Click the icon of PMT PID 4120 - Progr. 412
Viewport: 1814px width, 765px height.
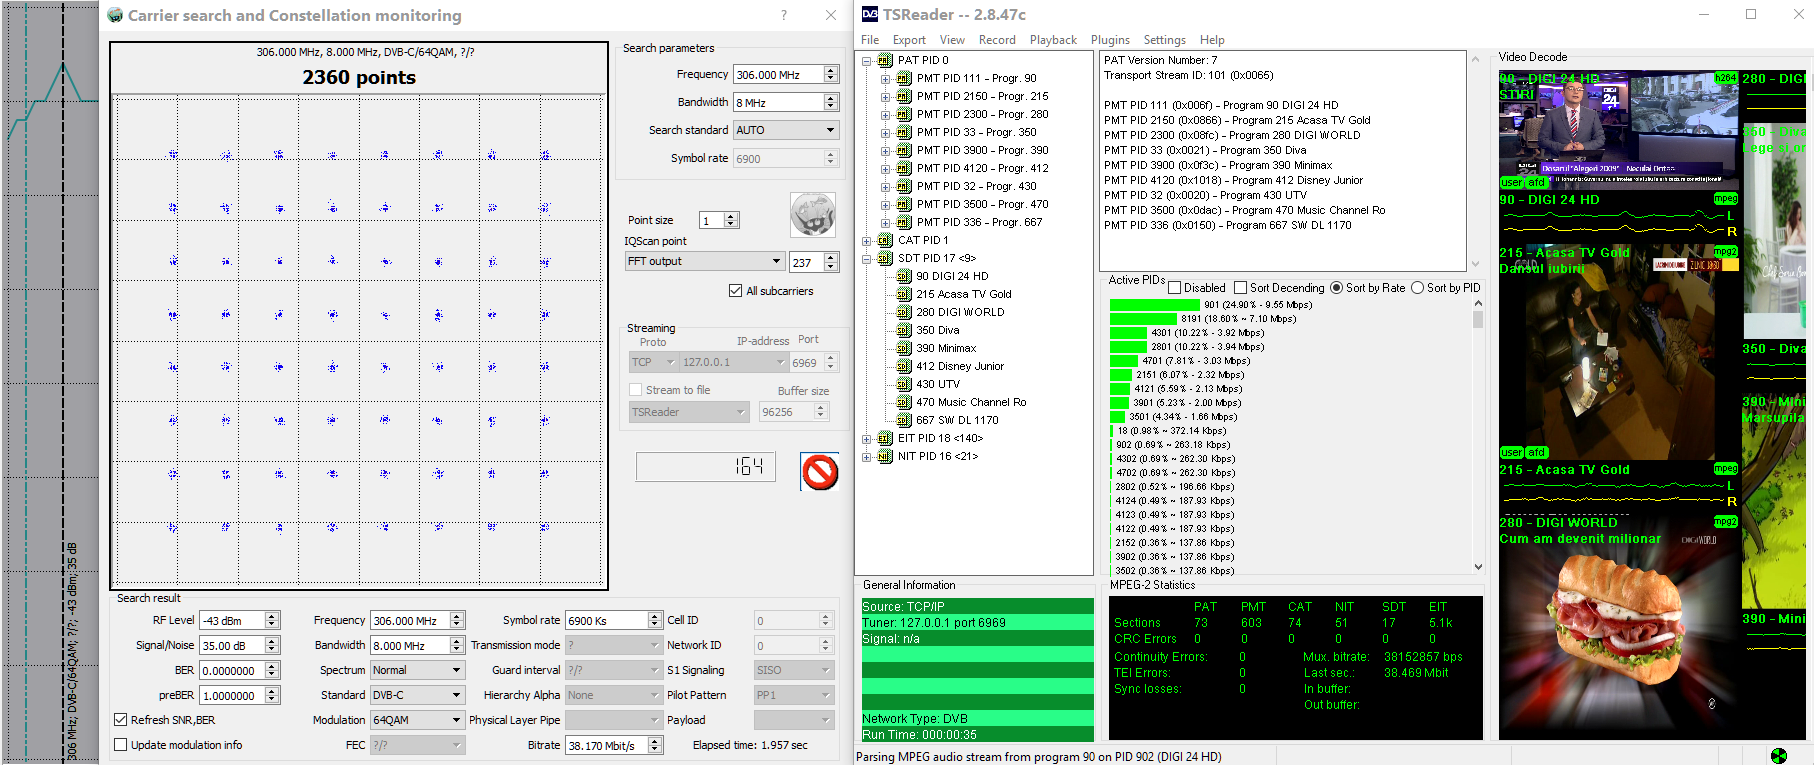click(904, 168)
